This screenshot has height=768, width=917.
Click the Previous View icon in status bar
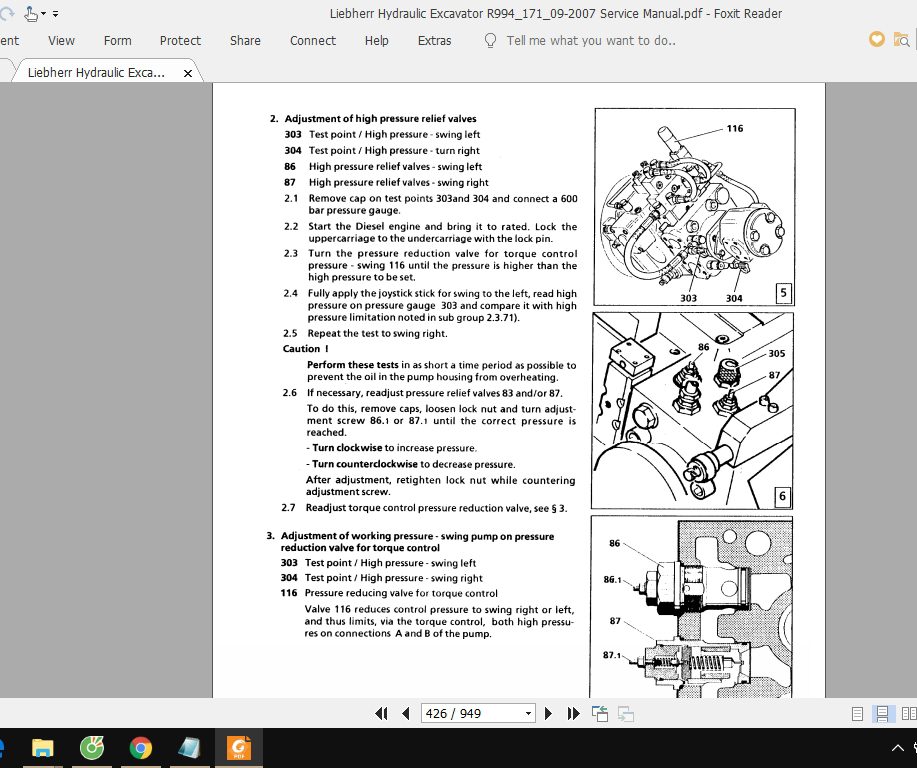(600, 714)
